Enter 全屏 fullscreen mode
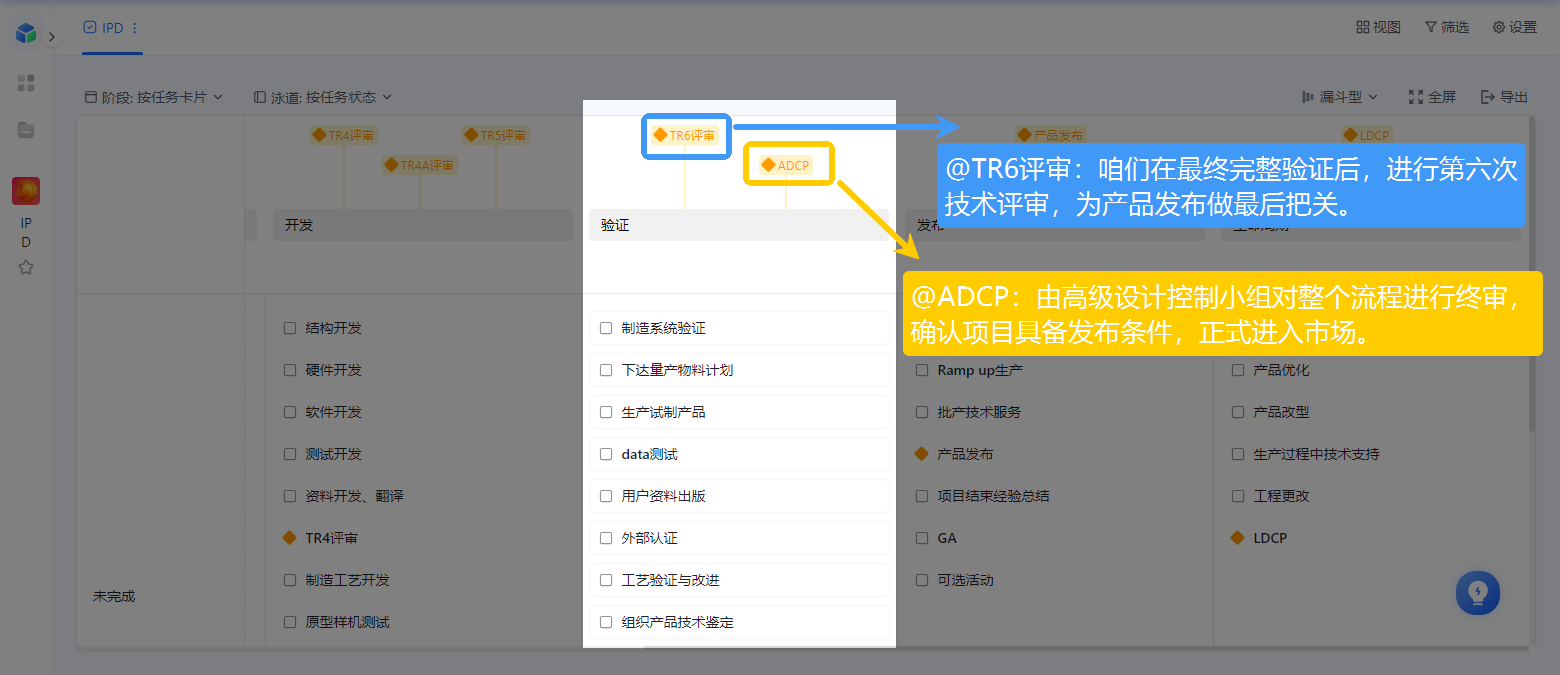Viewport: 1560px width, 675px height. click(x=1432, y=97)
